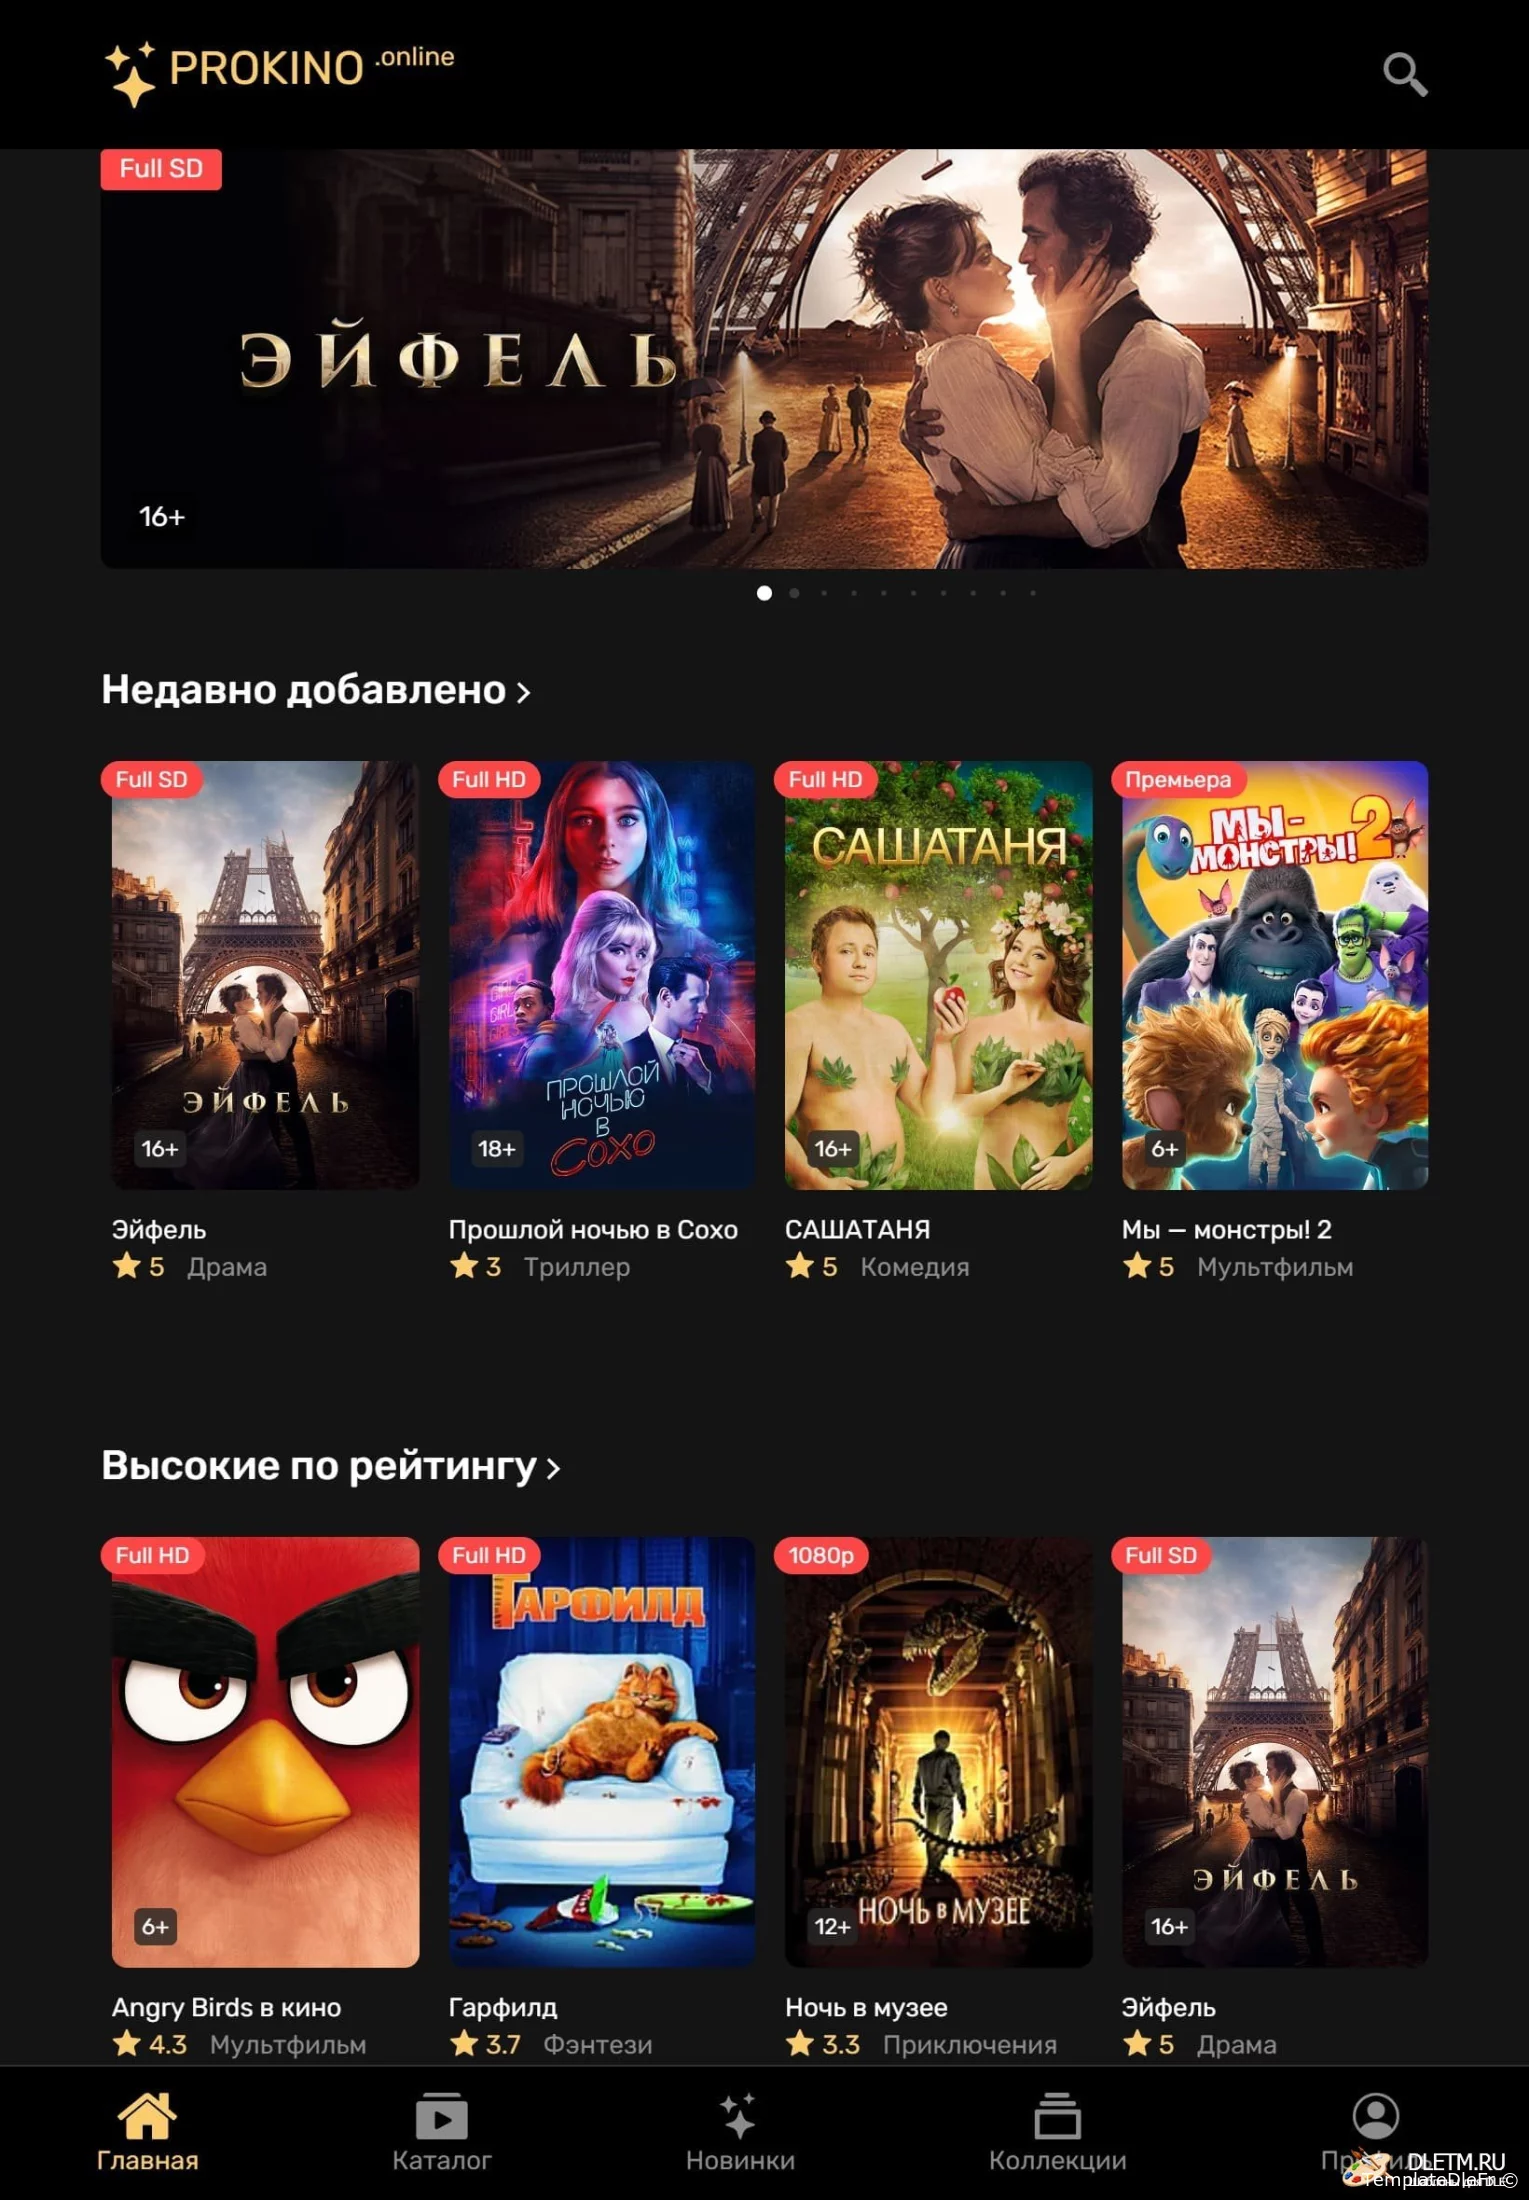
Task: Select the Мы — монстры! 2 poster
Action: [x=1274, y=975]
